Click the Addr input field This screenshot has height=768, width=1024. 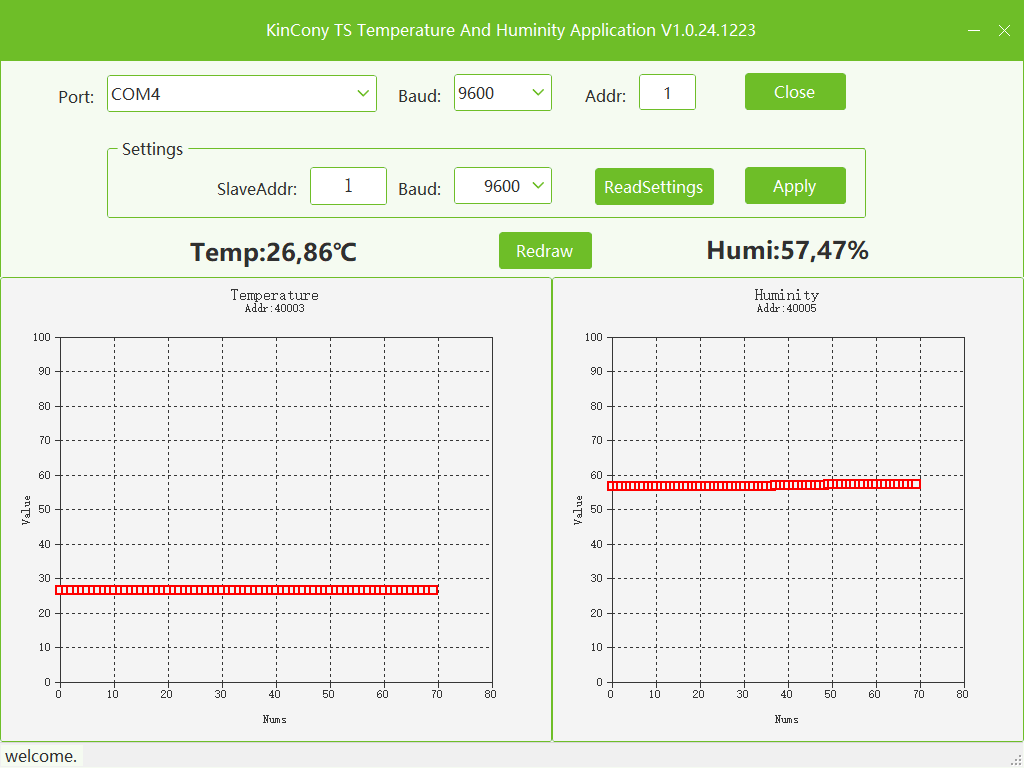667,93
